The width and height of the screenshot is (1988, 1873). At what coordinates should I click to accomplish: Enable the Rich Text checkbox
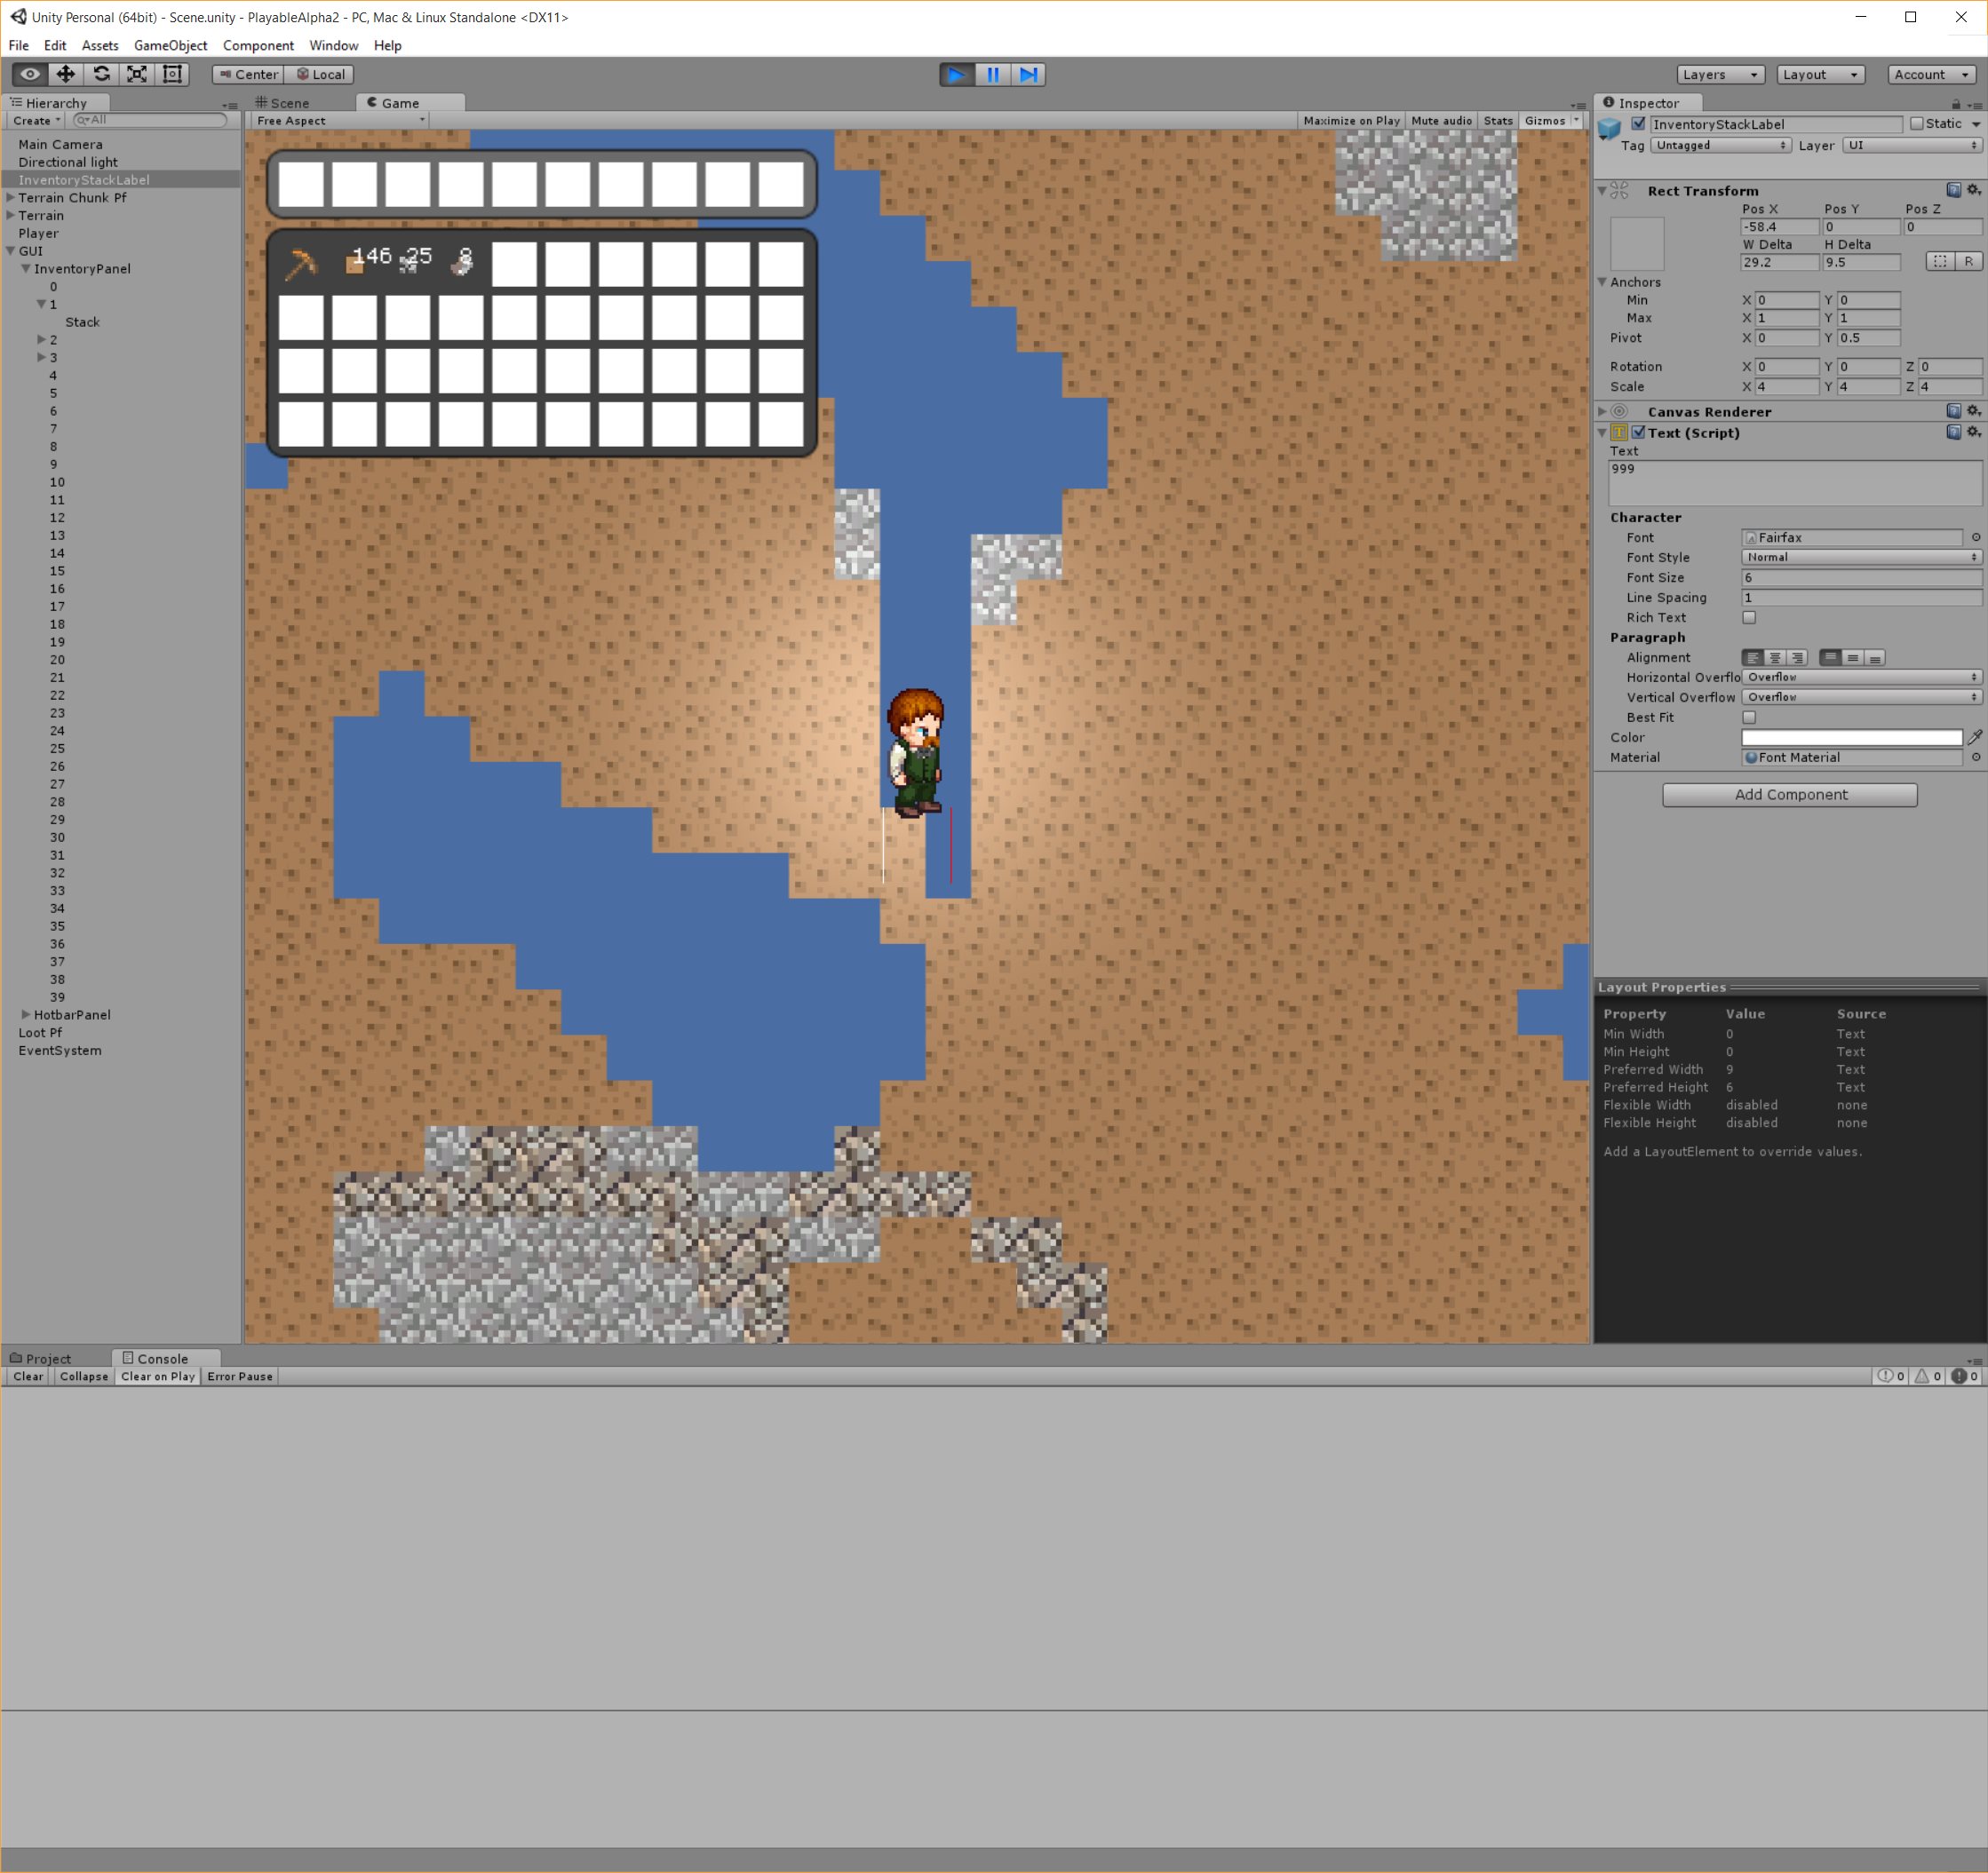coord(1749,617)
